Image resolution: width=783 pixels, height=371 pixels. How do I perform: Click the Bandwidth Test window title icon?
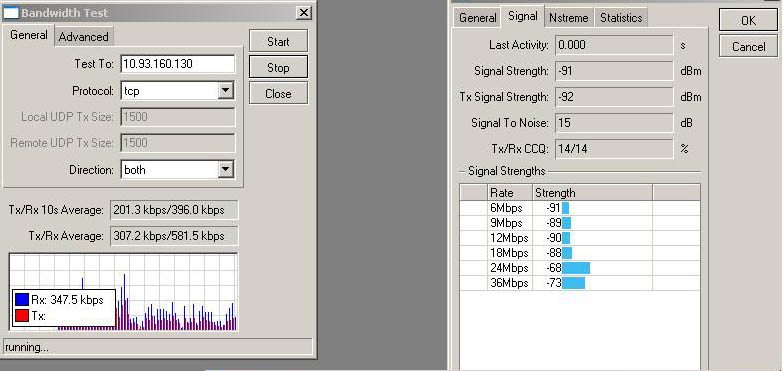click(11, 12)
